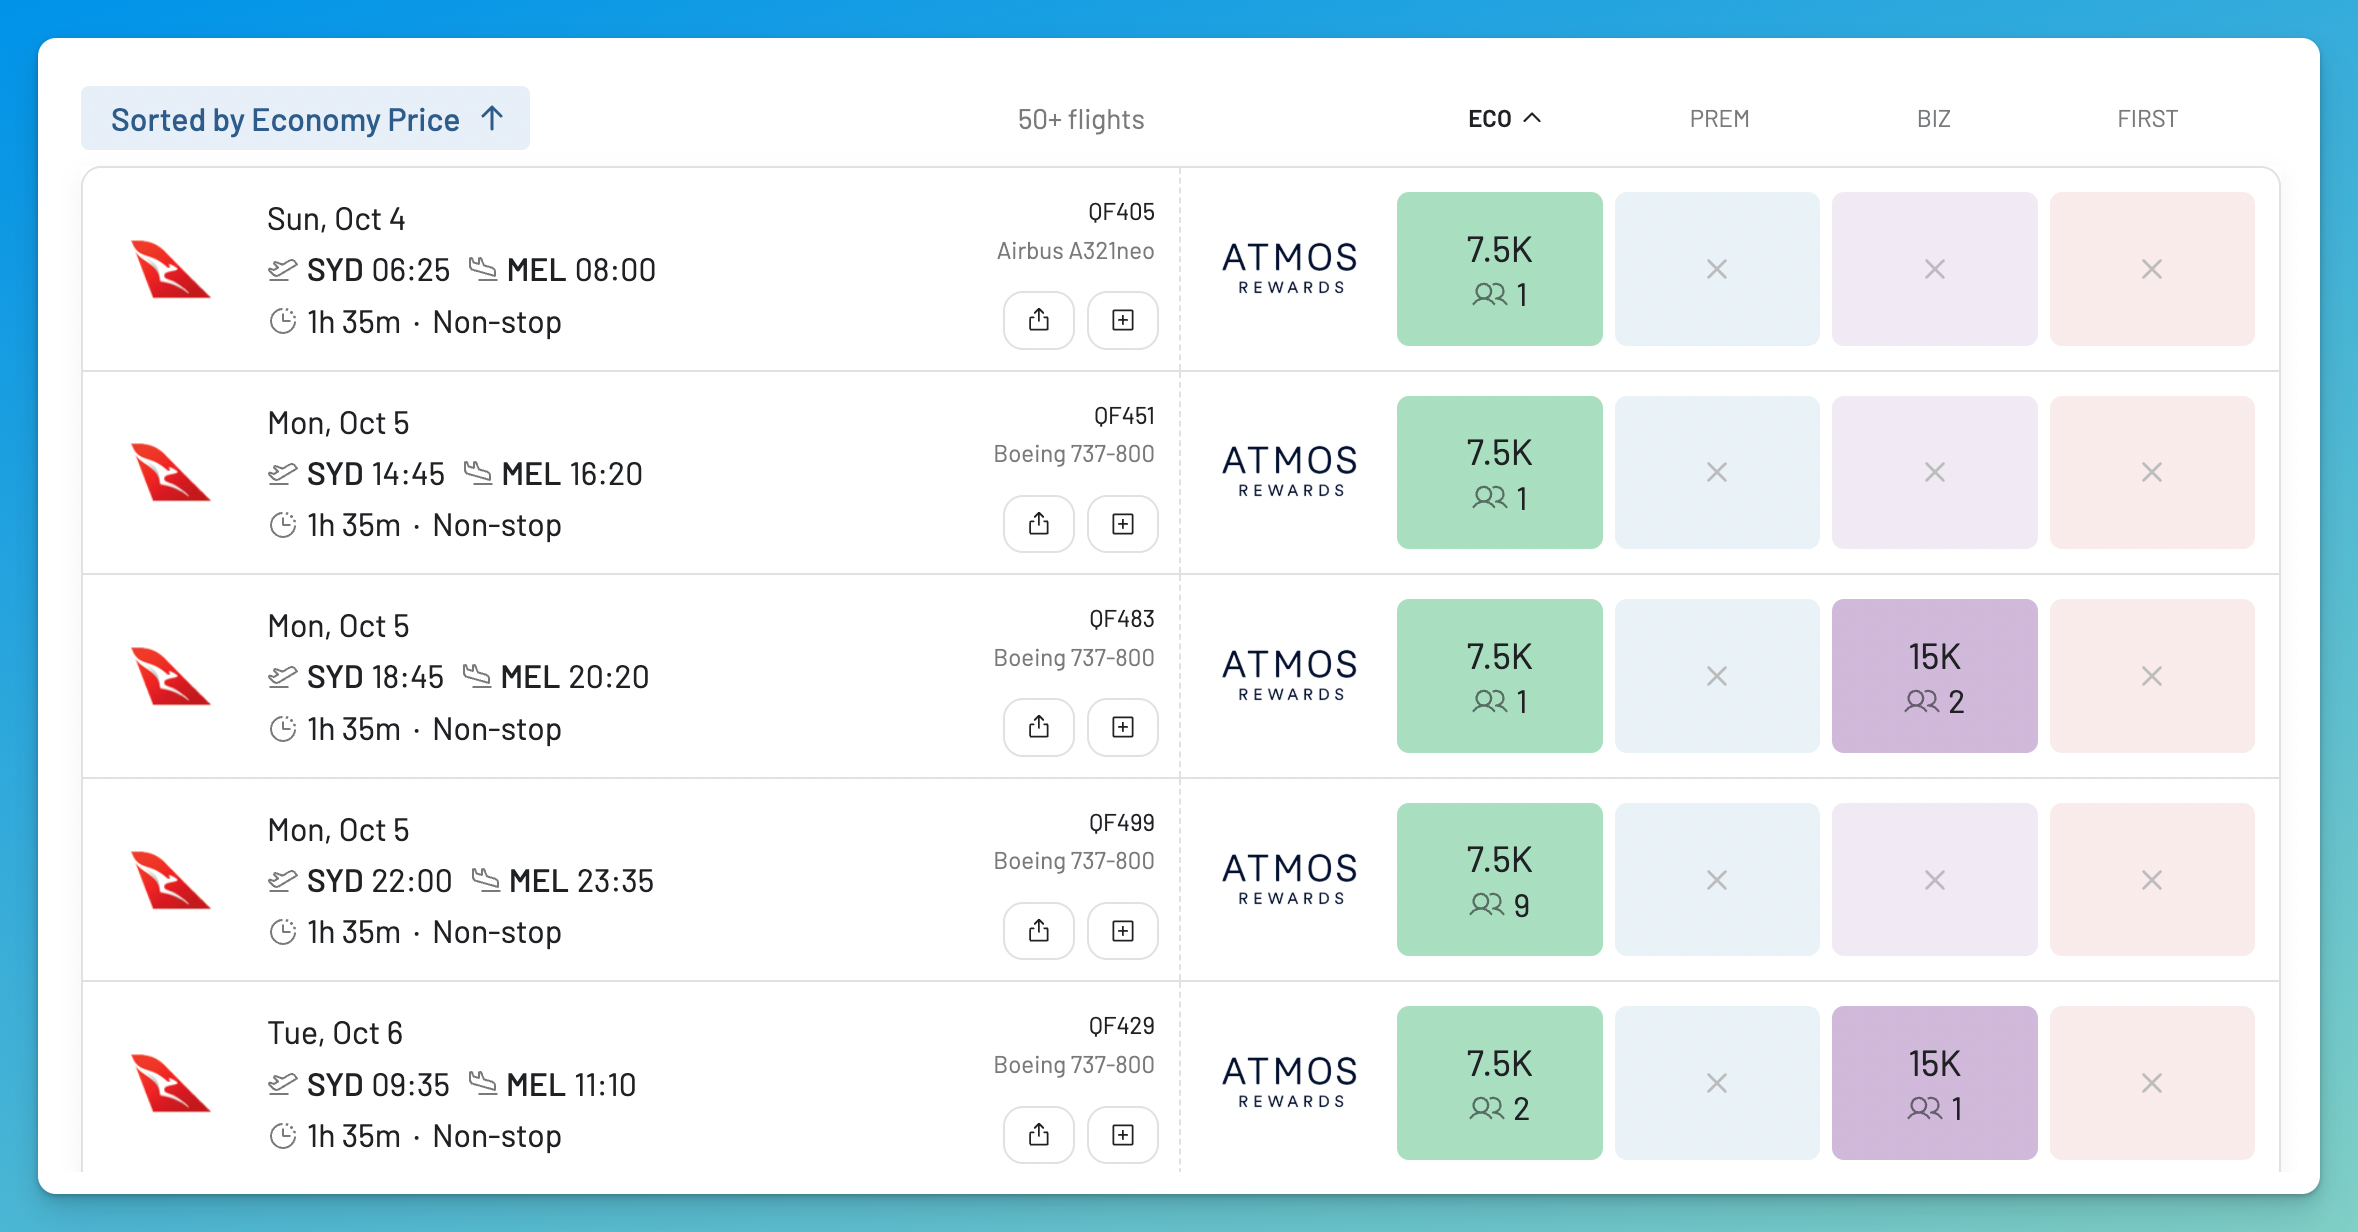Select 7.5K economy fare for QF499
Viewport: 2358px width, 1232px height.
(x=1499, y=880)
